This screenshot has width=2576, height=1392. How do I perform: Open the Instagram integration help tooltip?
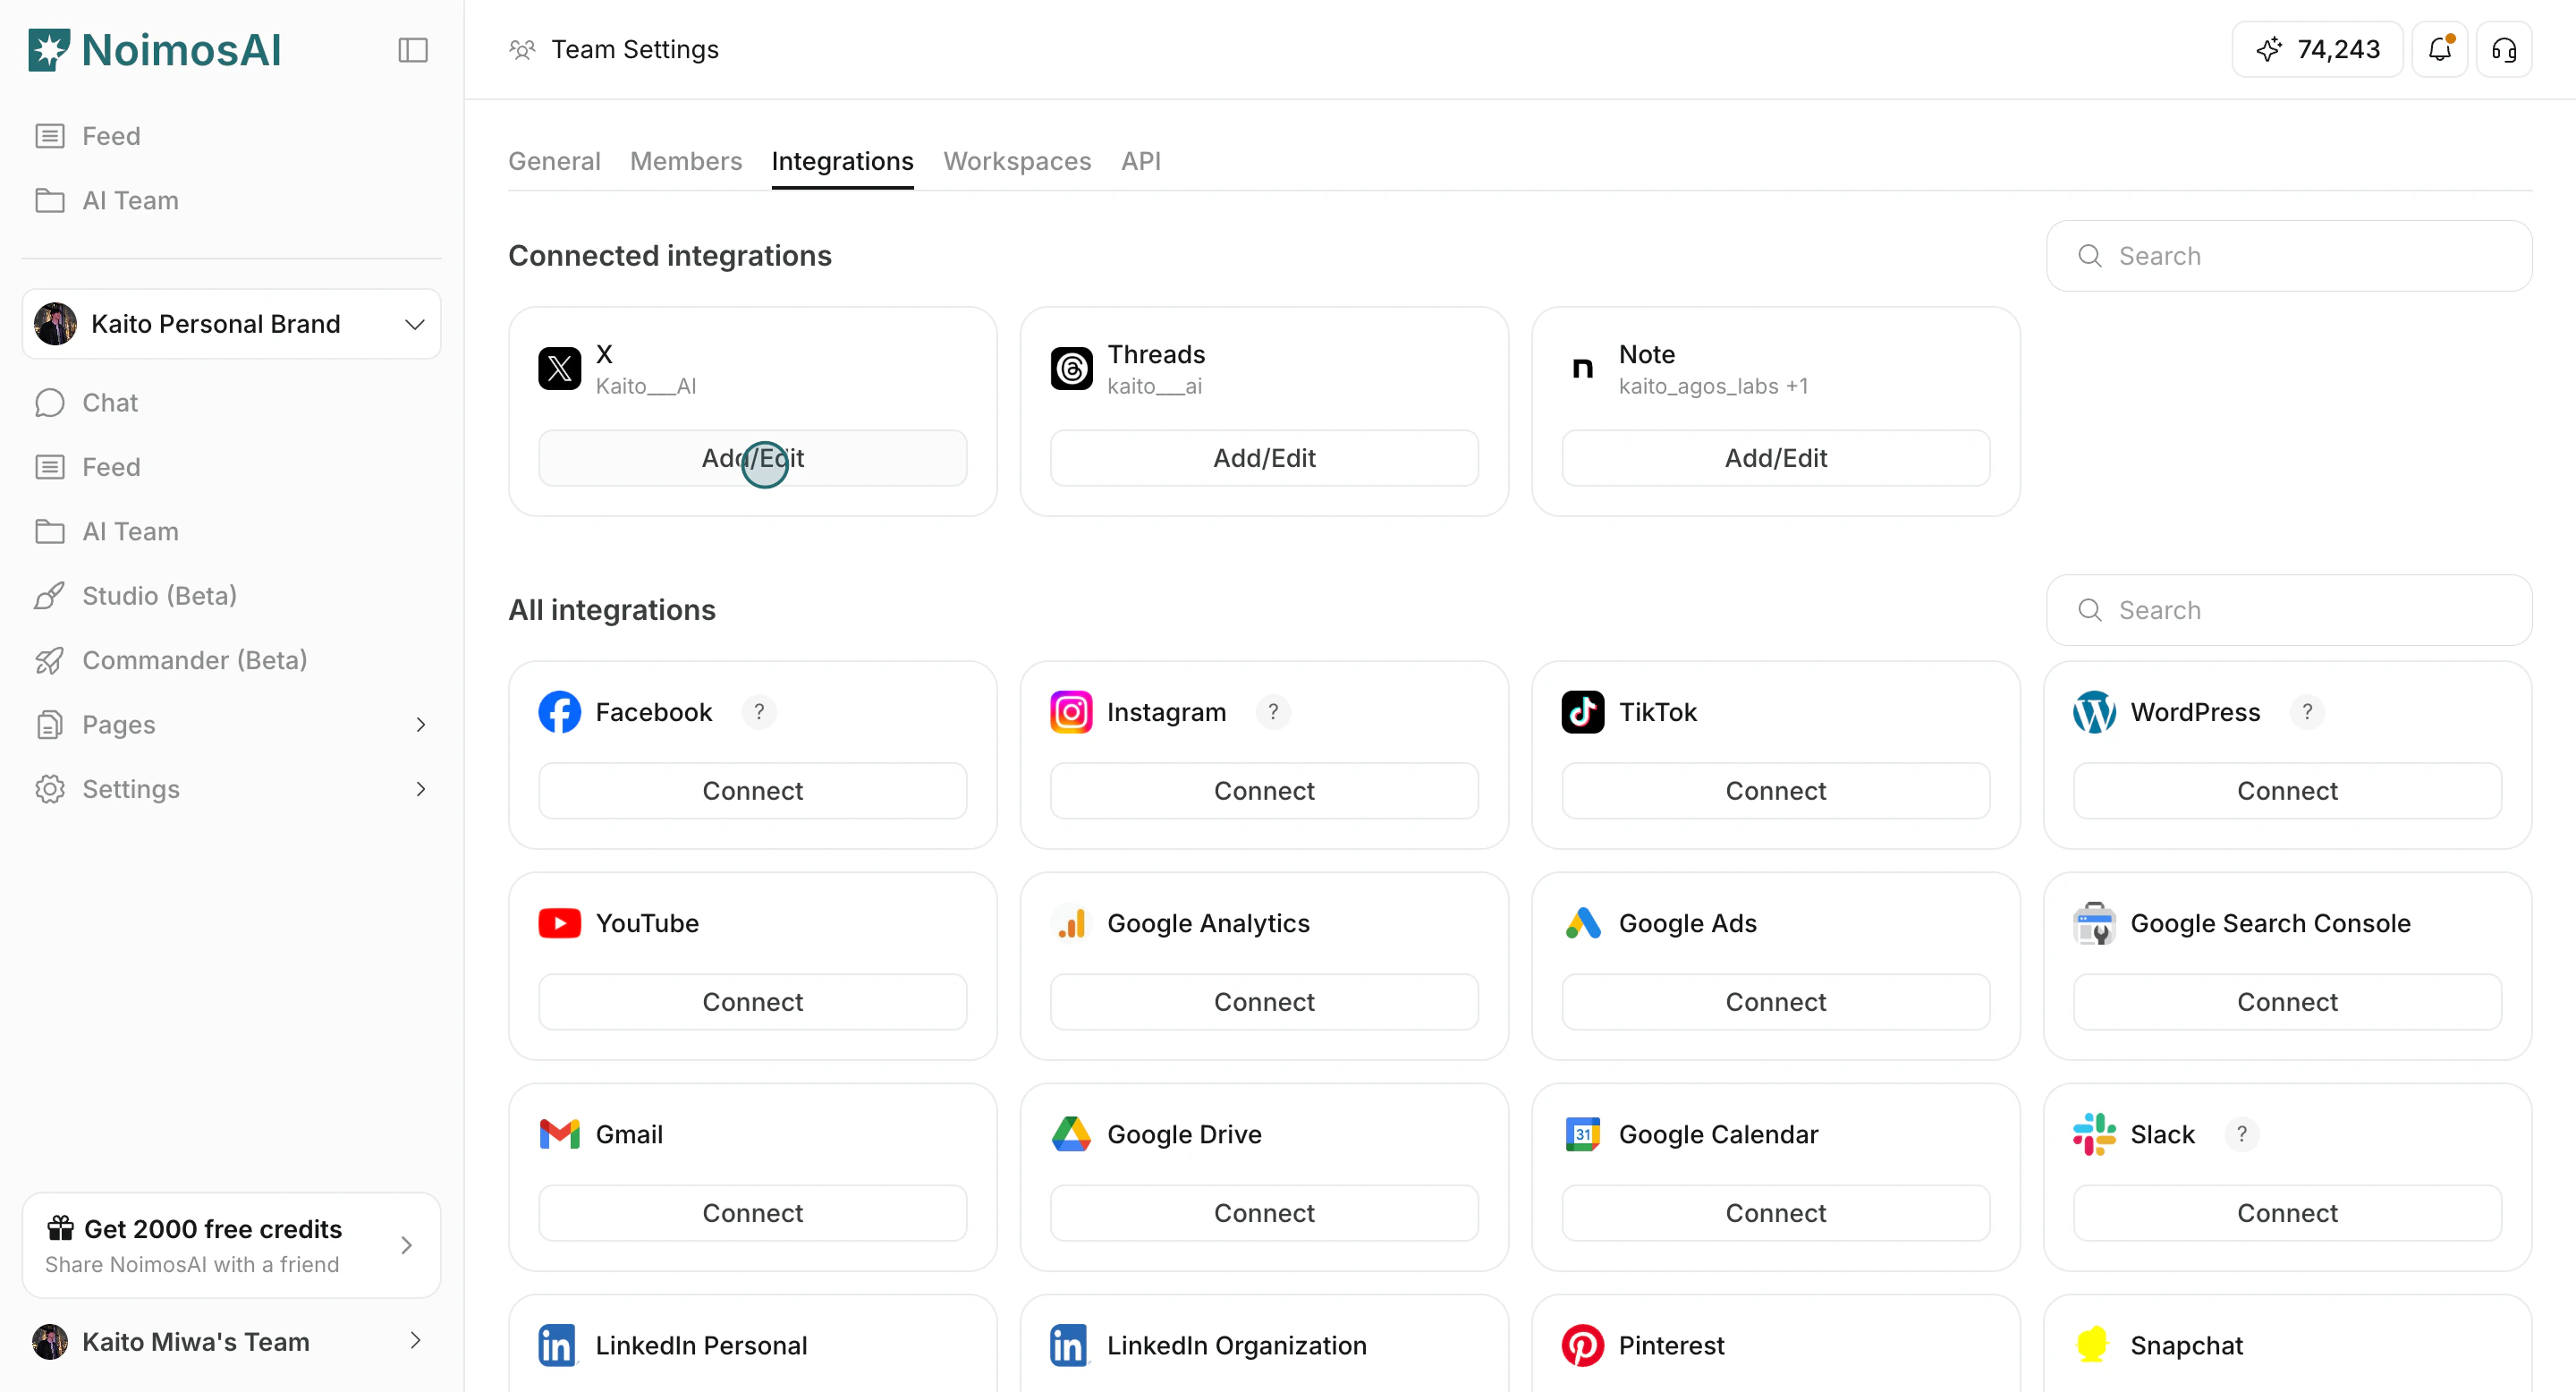coord(1273,711)
